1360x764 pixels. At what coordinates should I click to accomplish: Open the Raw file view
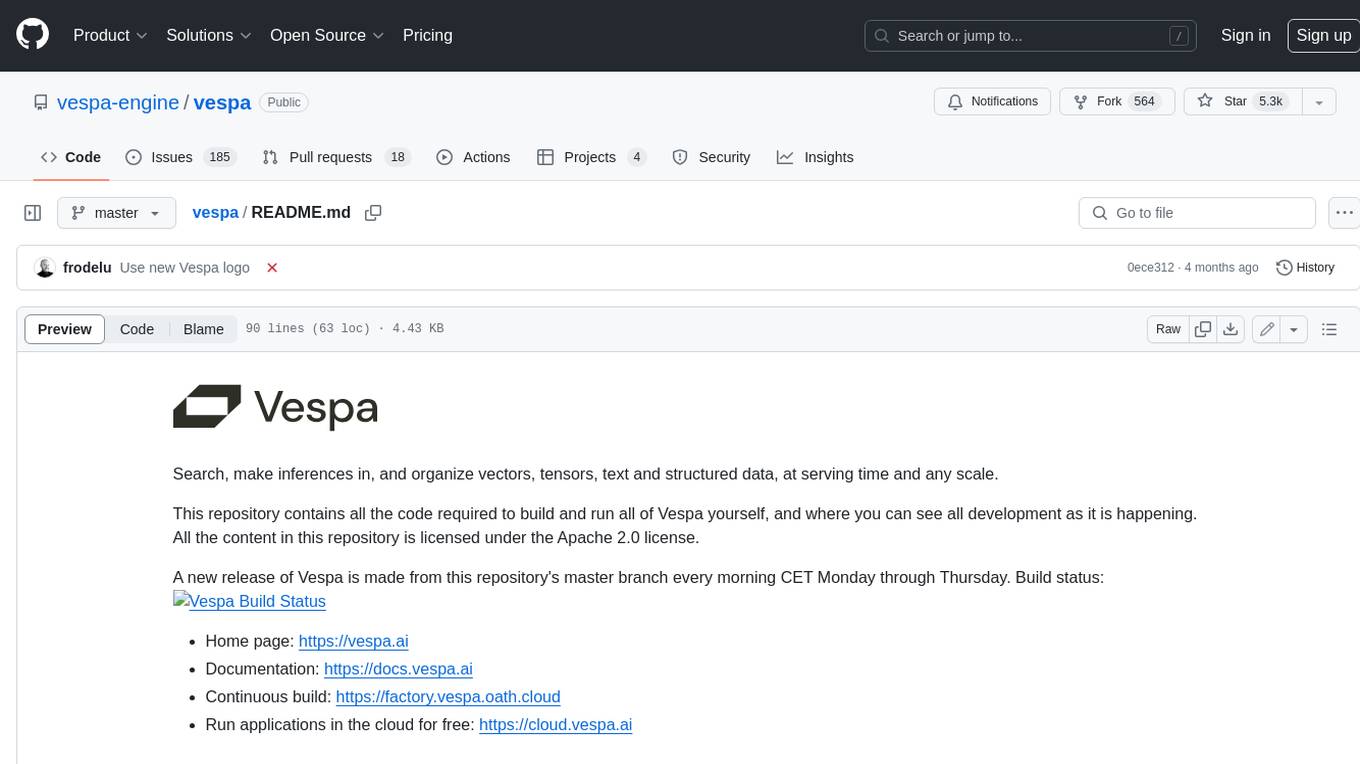click(1168, 329)
